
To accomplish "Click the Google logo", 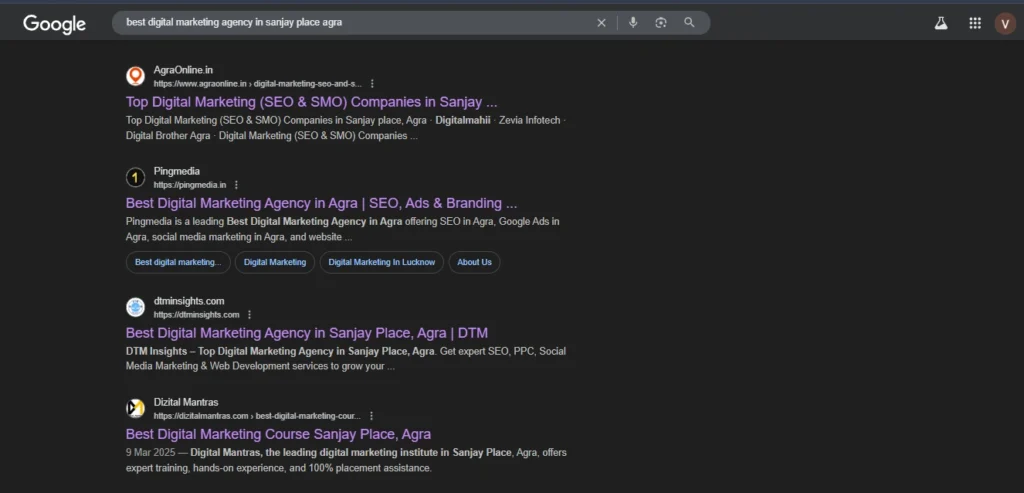I will tap(54, 24).
